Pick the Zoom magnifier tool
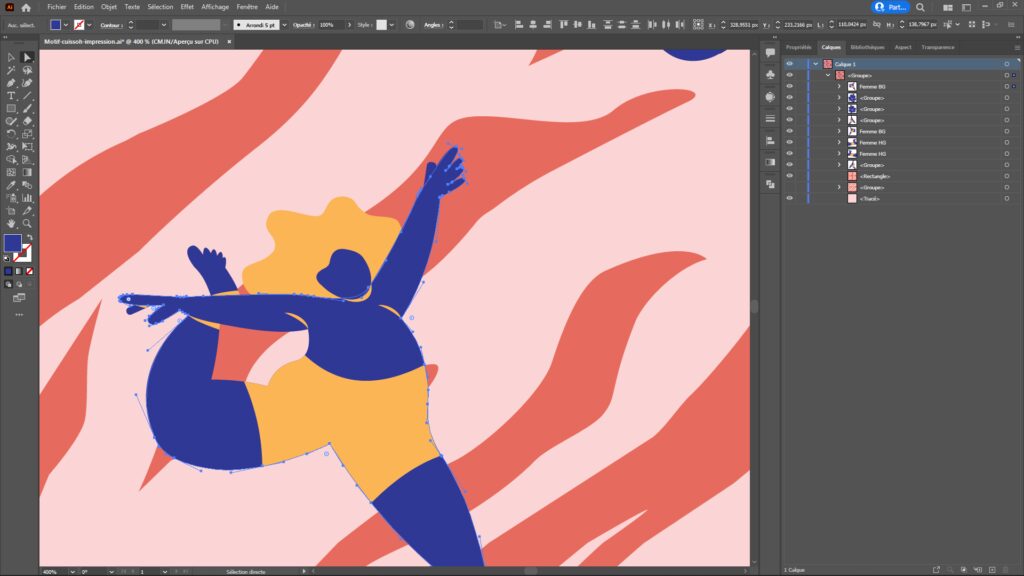 click(27, 223)
